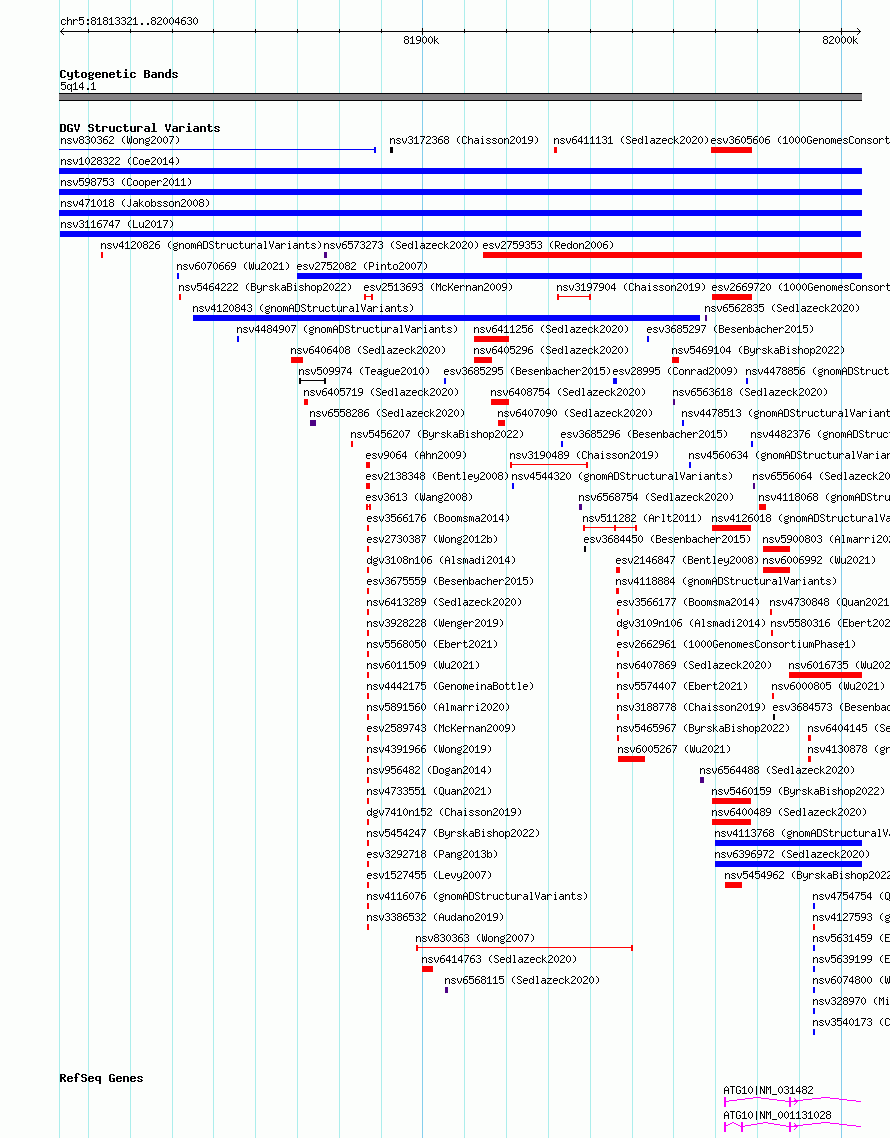Click nsv4120826 gnomADStructuralVariants label

coord(211,245)
